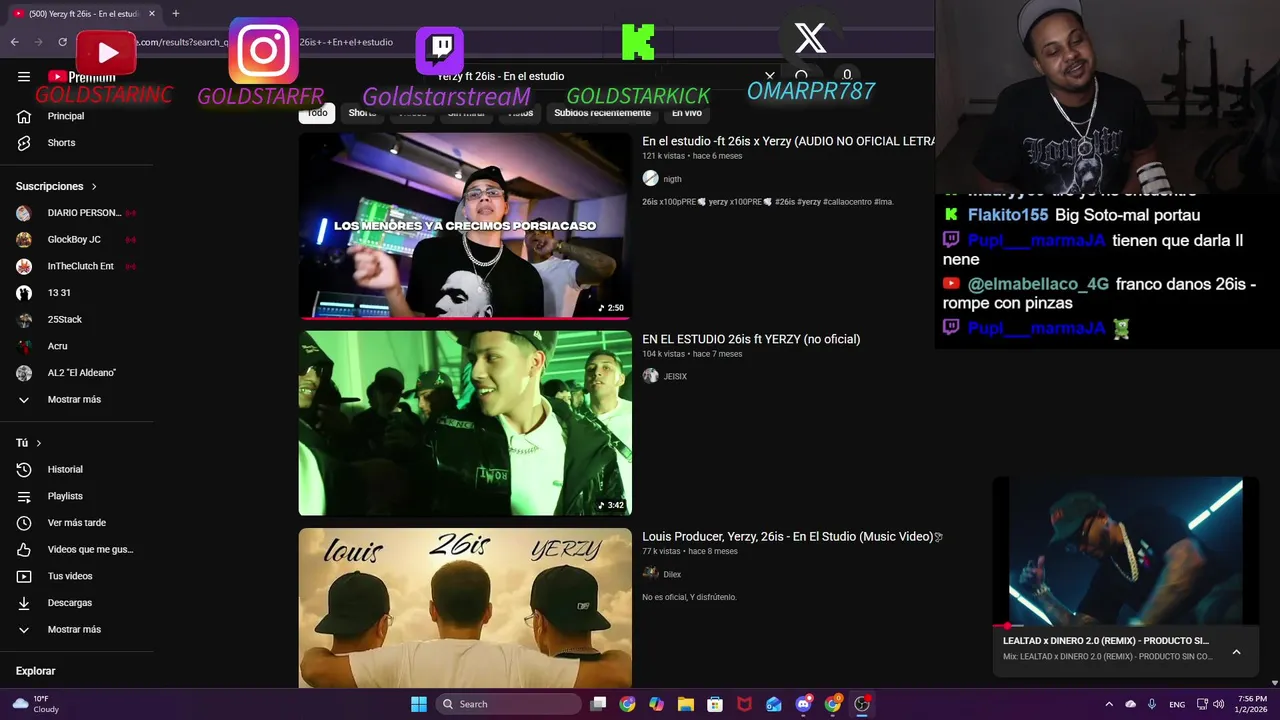Viewport: 1280px width, 720px height.
Task: Click the taskbar Search box
Action: [x=508, y=704]
